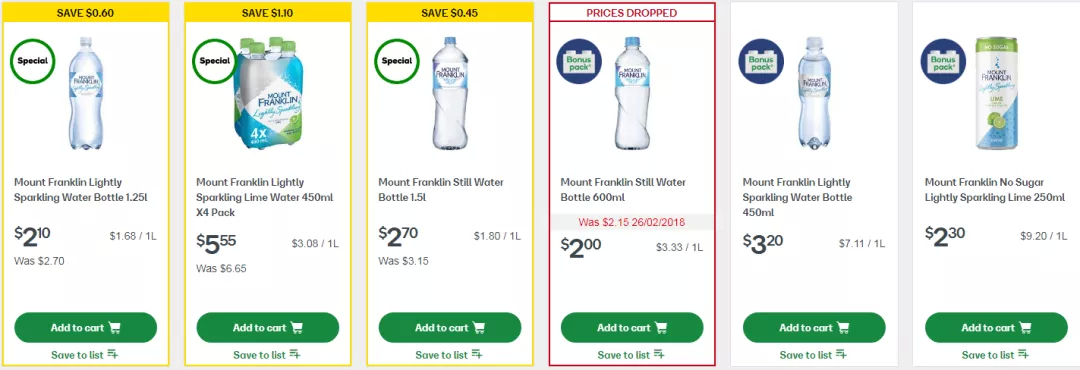
Task: Add Still Water Bottle 1.5l to cart
Action: coord(450,327)
